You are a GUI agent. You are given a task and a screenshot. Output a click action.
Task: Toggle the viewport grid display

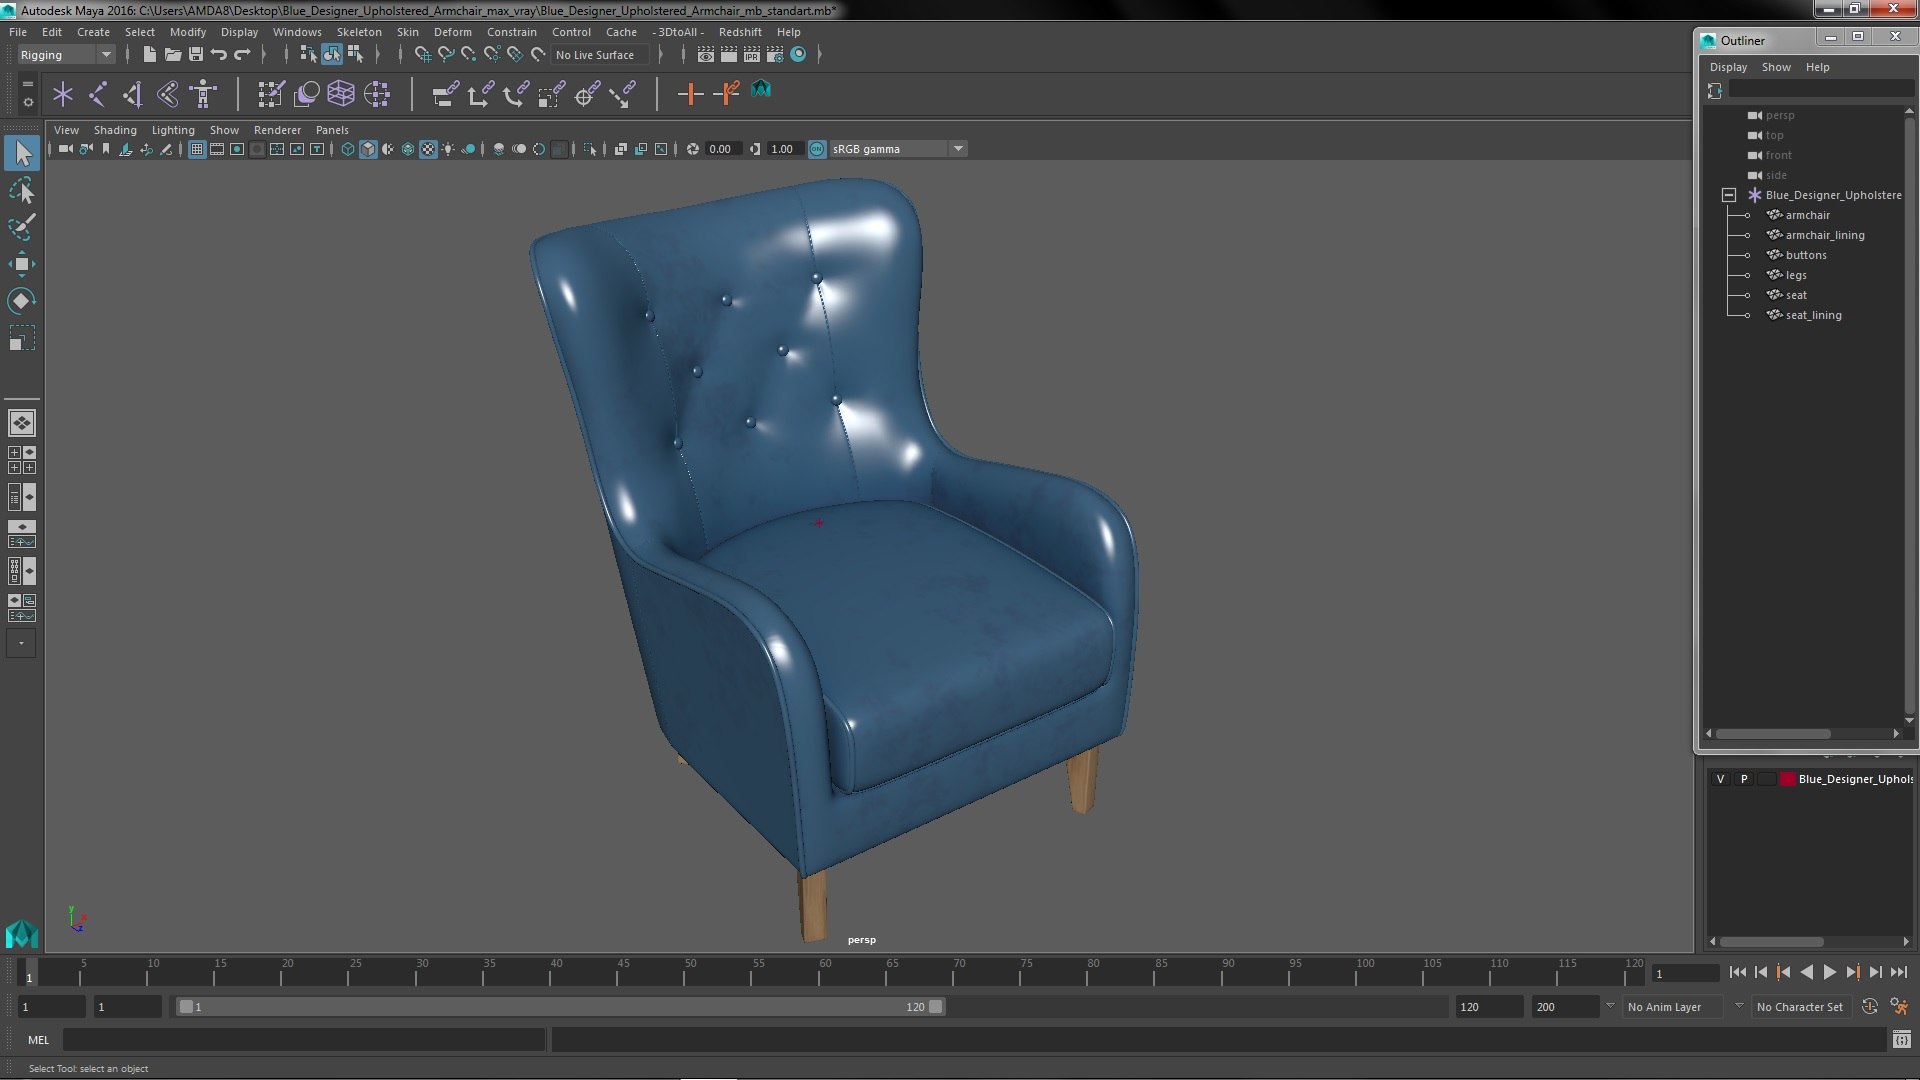tap(197, 149)
